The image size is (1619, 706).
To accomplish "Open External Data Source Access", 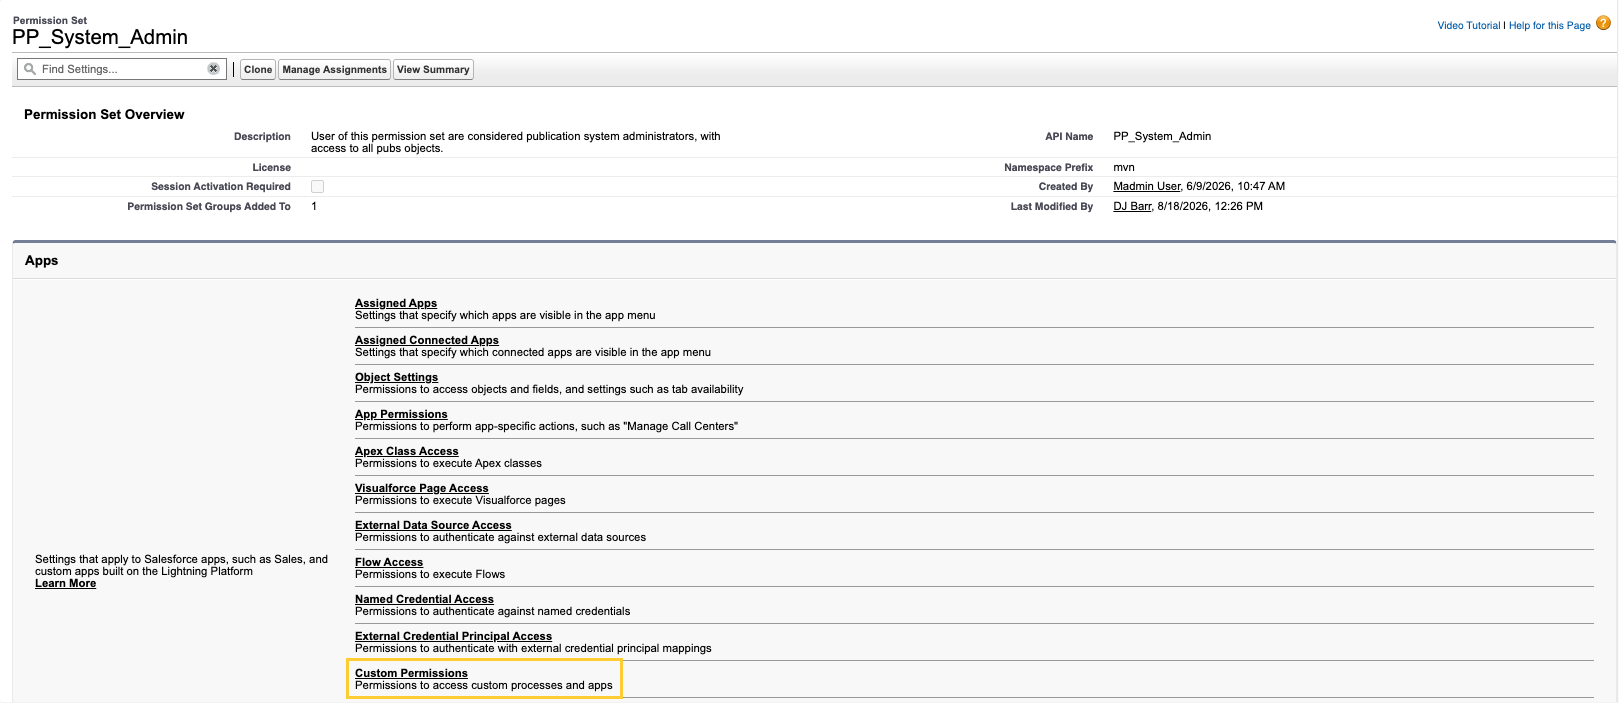I will click(433, 525).
